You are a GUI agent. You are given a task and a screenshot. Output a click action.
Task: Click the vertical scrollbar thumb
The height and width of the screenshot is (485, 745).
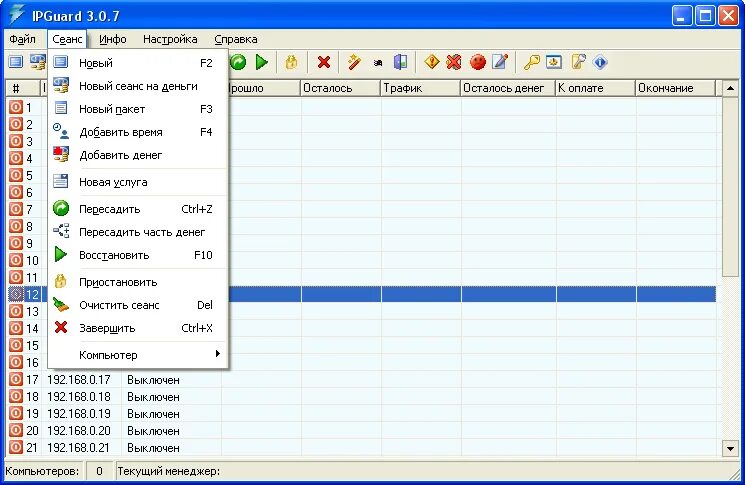(730, 186)
